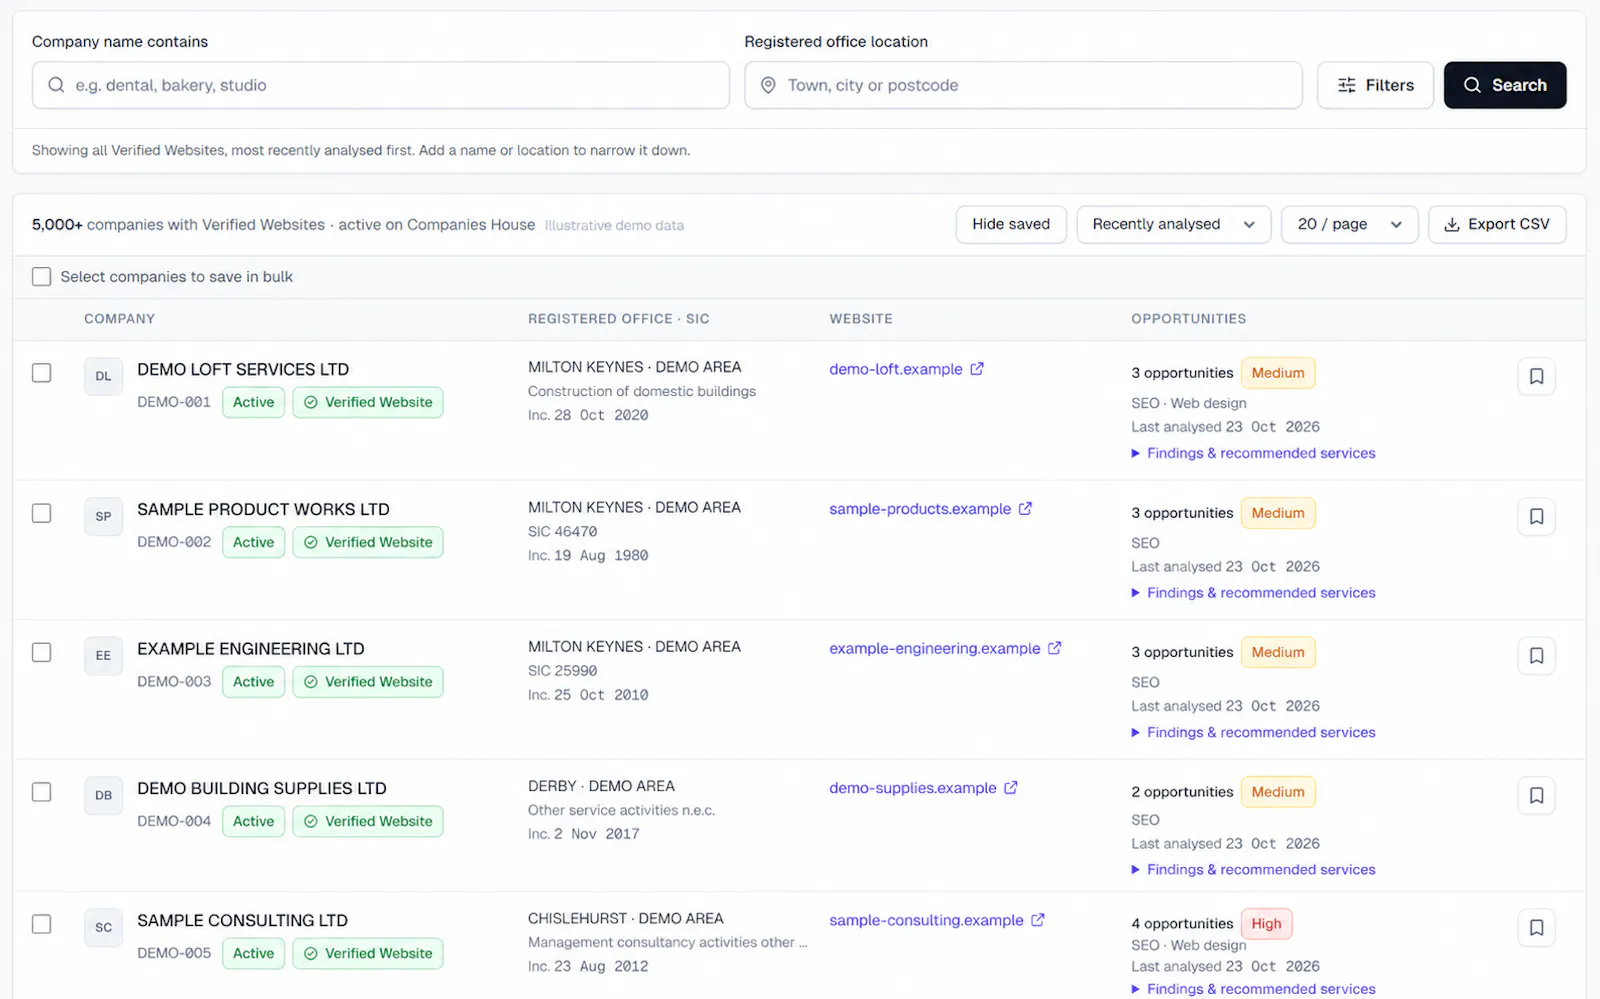Export results with Export CSV
This screenshot has height=999, width=1600.
tap(1497, 224)
